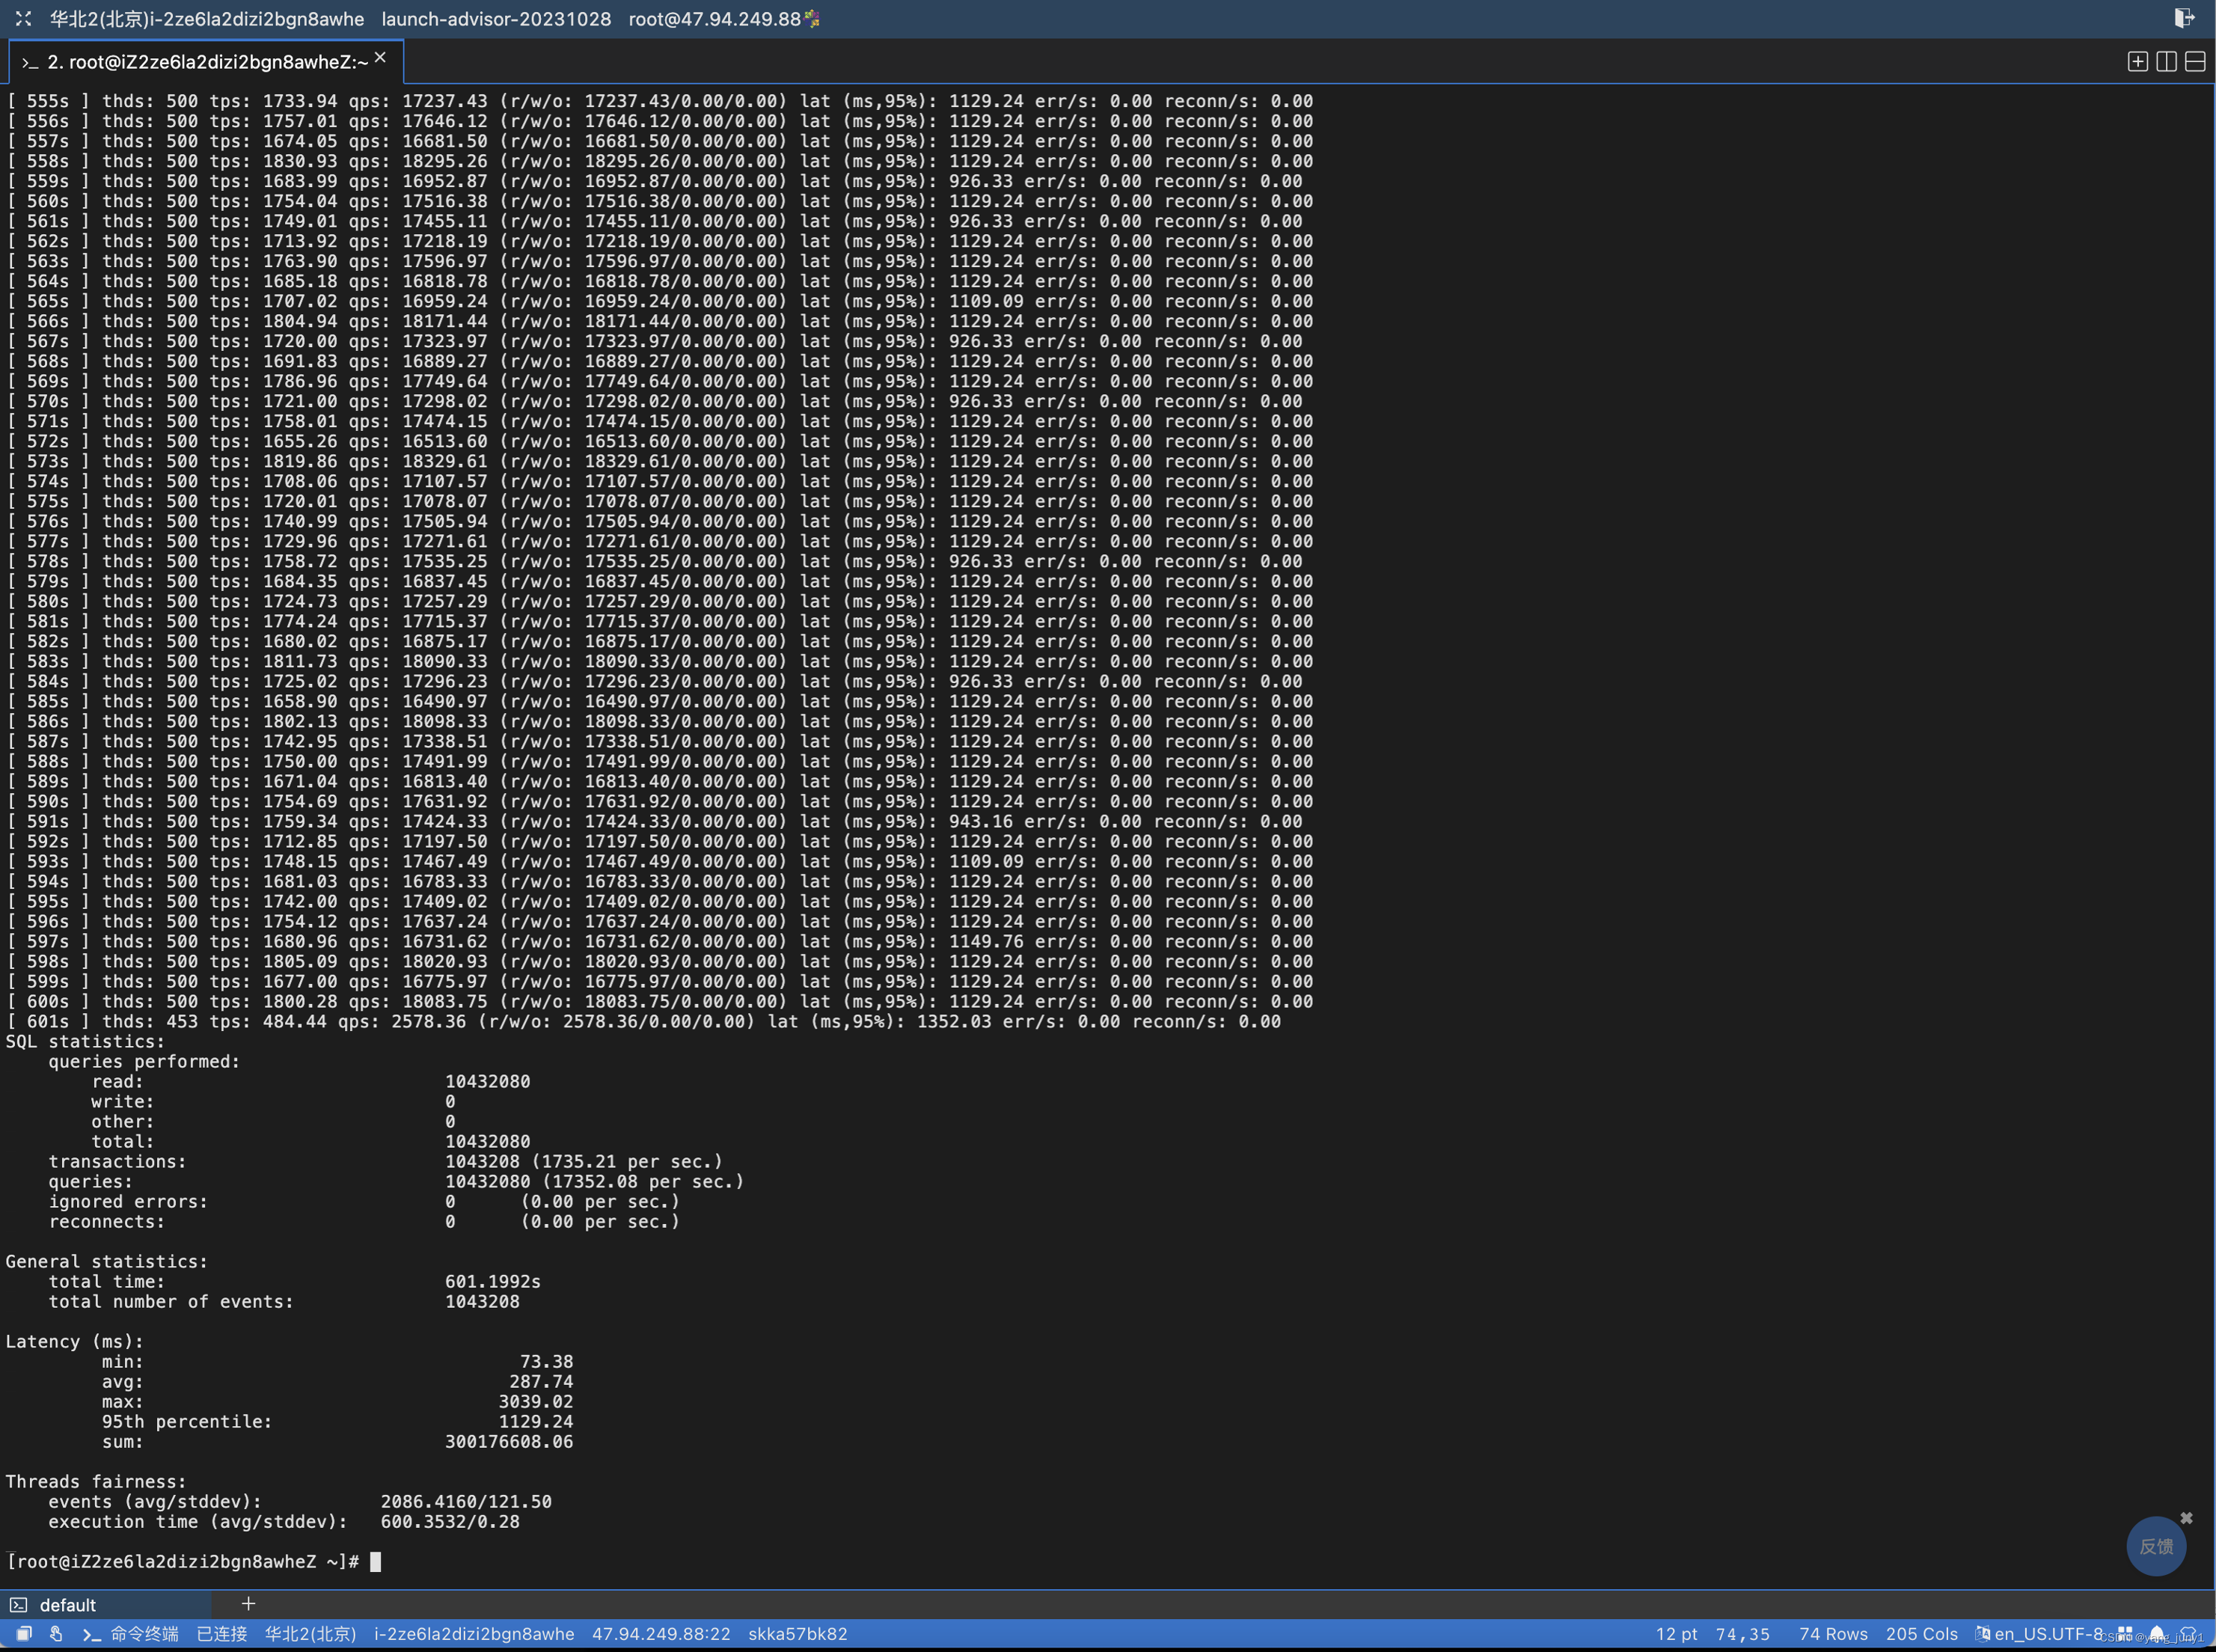The width and height of the screenshot is (2216, 1652).
Task: Click the [ 600s ] output line
Action: pos(659,1001)
